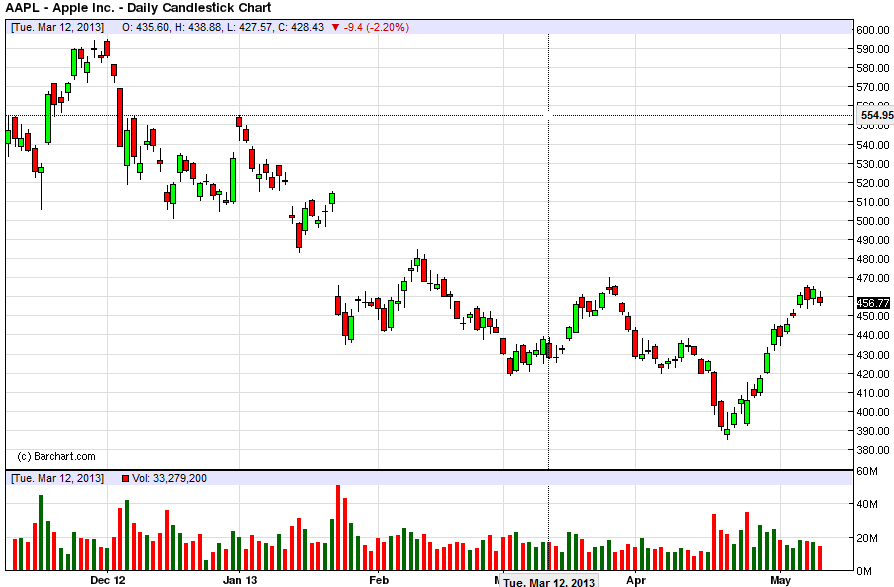Click the red down-triangle change indicator
This screenshot has height=587, width=894.
[x=336, y=27]
